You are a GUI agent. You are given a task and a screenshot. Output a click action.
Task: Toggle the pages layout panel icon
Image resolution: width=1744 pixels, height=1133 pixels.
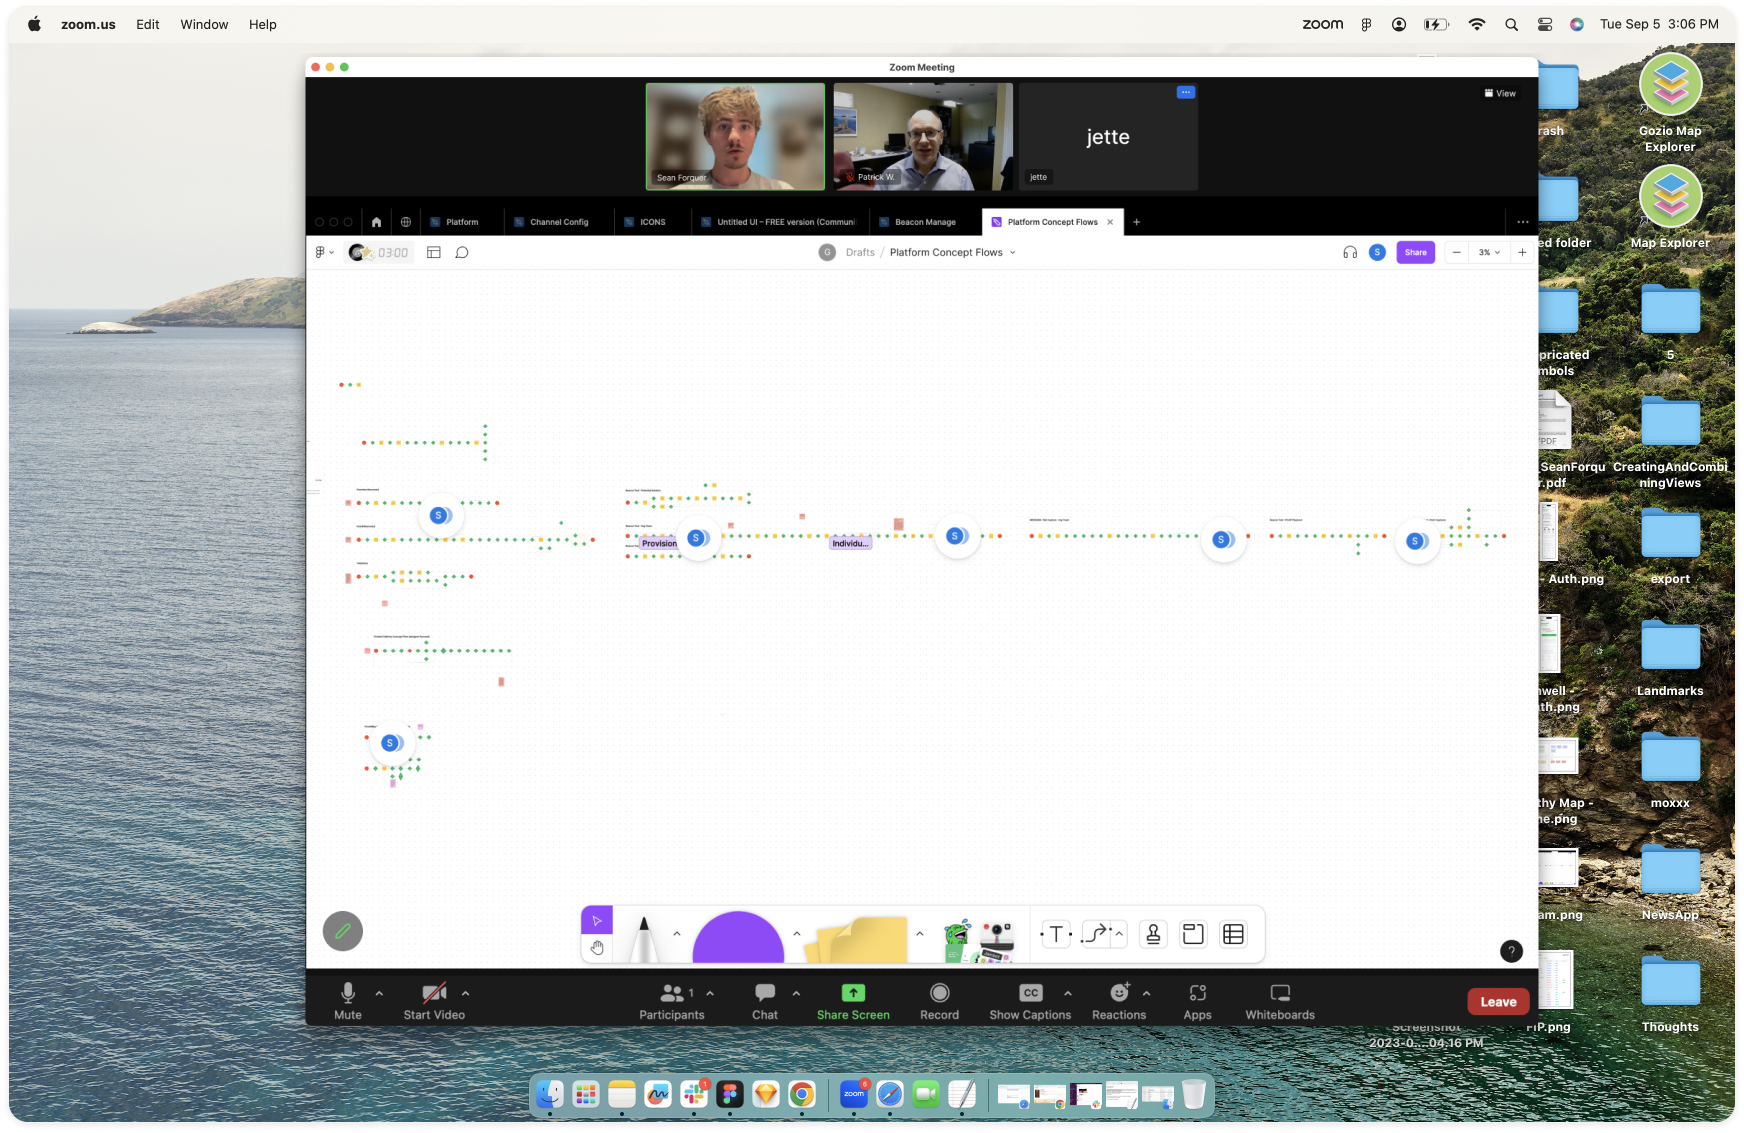click(x=434, y=252)
